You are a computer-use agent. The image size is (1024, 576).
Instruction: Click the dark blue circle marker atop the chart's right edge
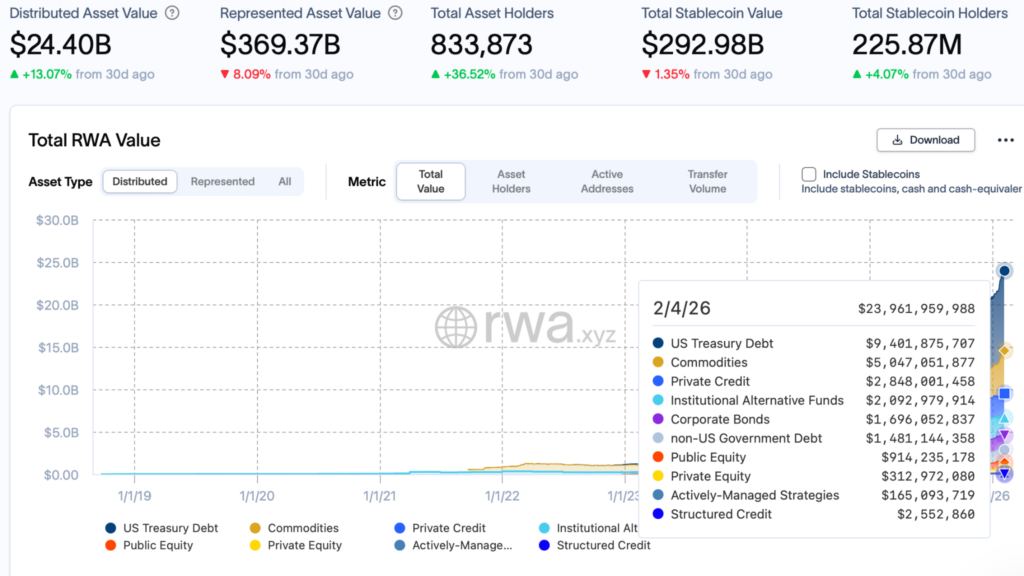click(x=1004, y=270)
